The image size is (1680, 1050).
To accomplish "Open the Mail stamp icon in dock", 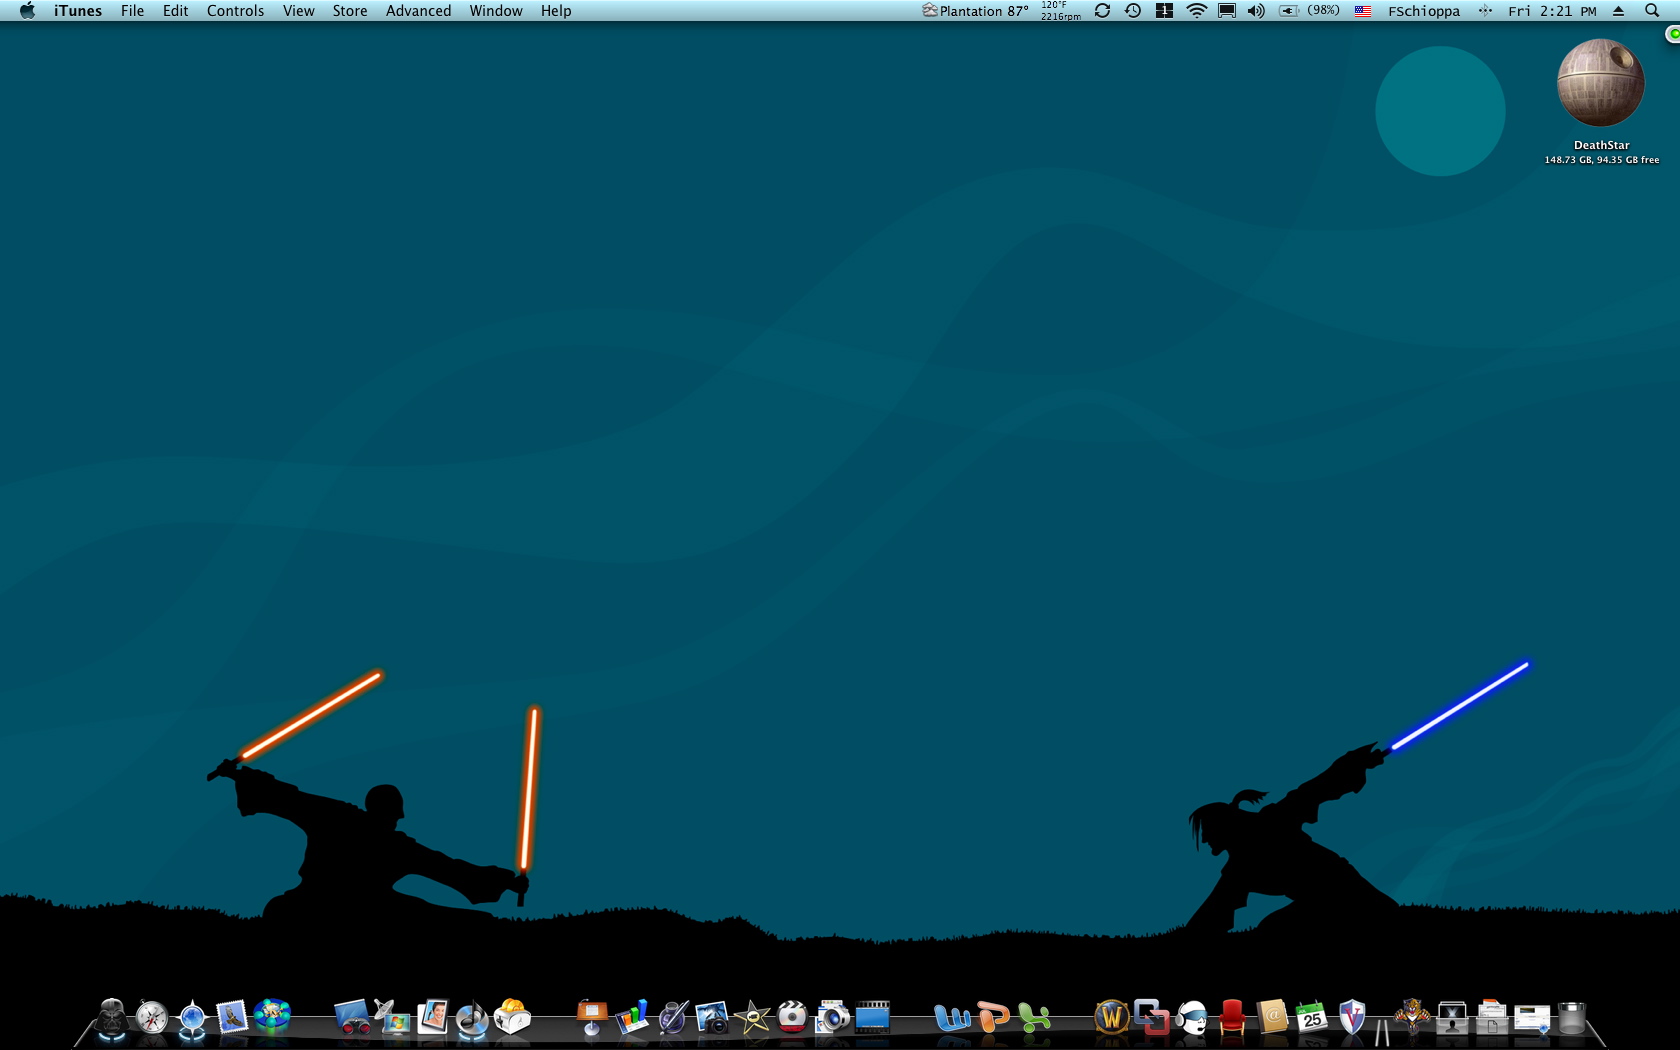I will pos(232,1018).
